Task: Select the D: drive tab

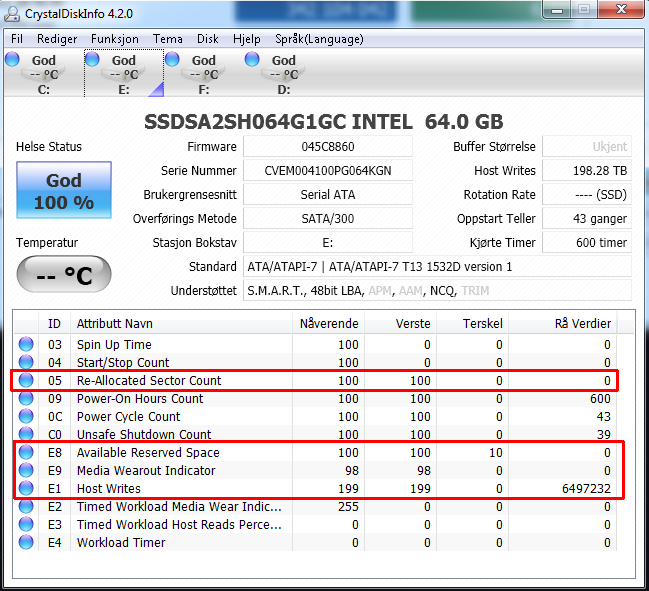Action: 284,73
